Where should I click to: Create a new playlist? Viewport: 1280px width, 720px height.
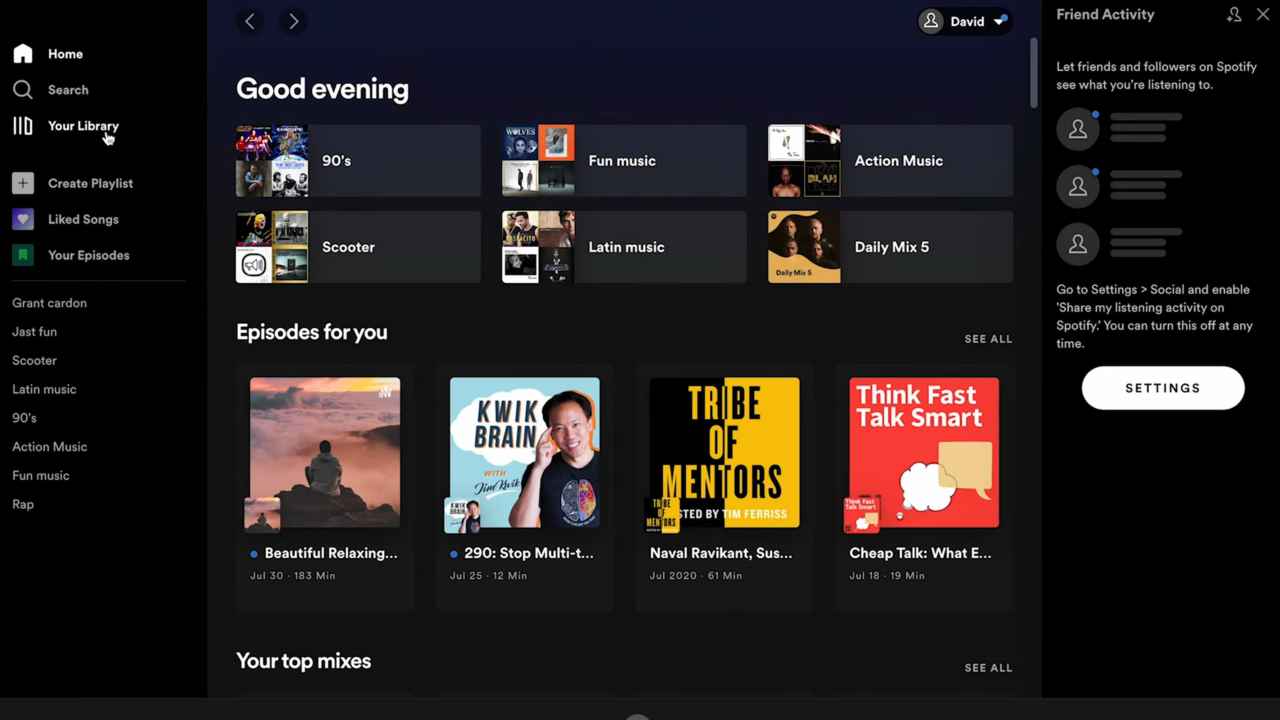[x=90, y=183]
